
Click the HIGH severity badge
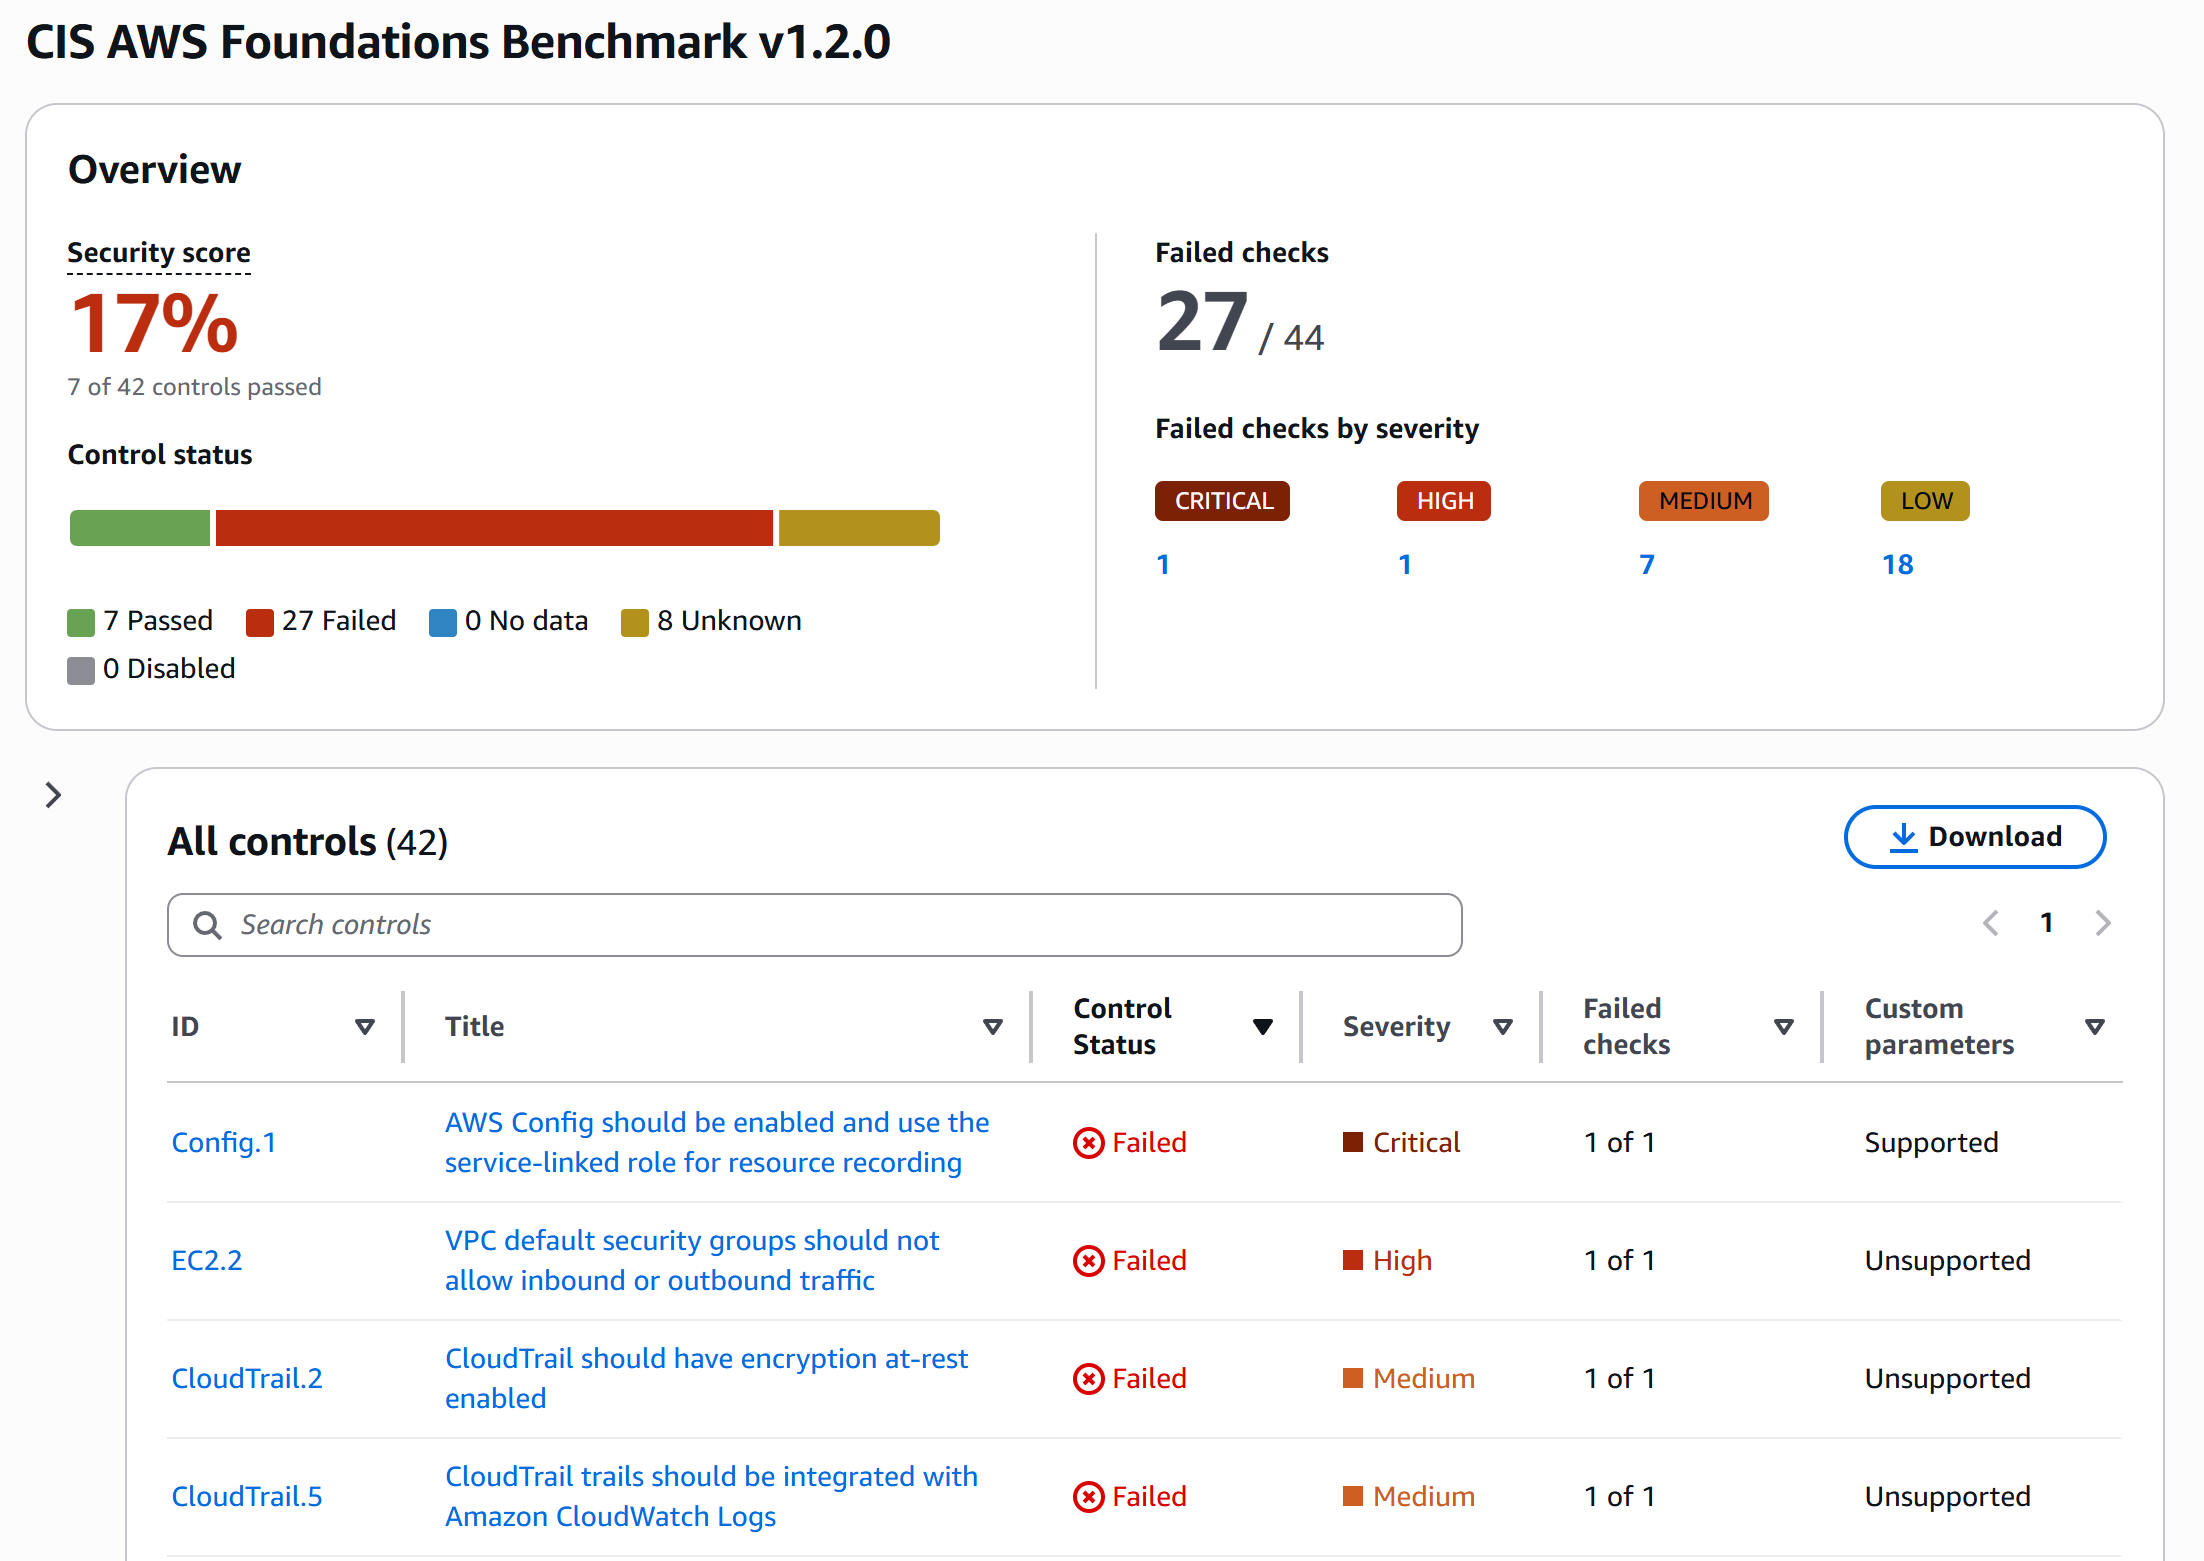1444,501
